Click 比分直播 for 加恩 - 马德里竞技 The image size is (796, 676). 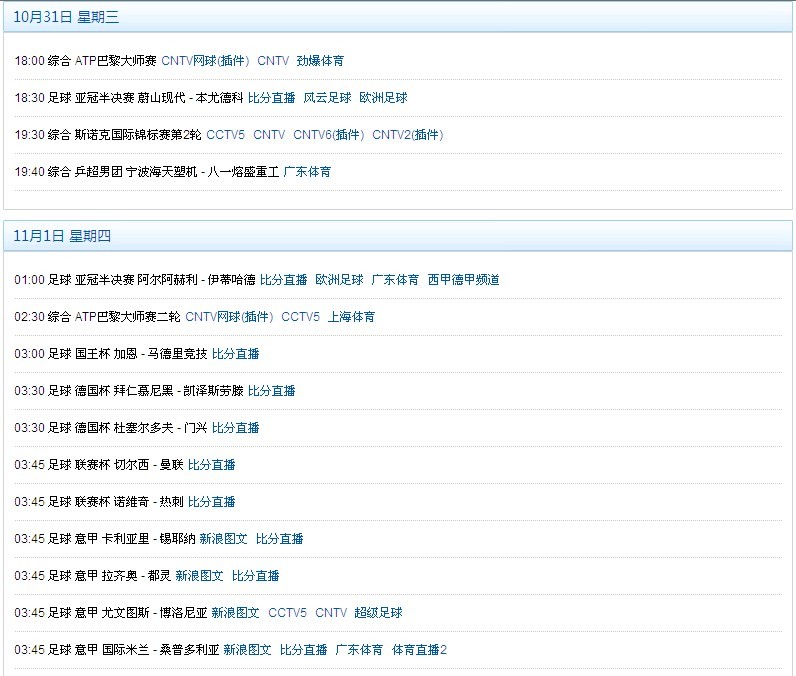tap(236, 354)
